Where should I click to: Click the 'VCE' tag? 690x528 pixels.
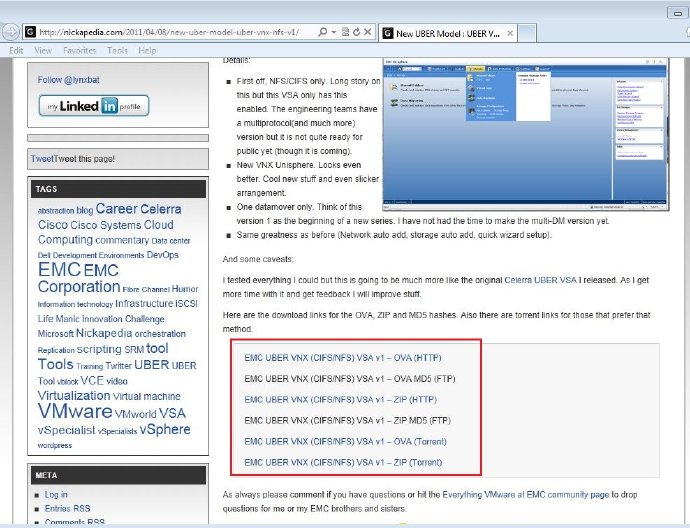[x=92, y=381]
